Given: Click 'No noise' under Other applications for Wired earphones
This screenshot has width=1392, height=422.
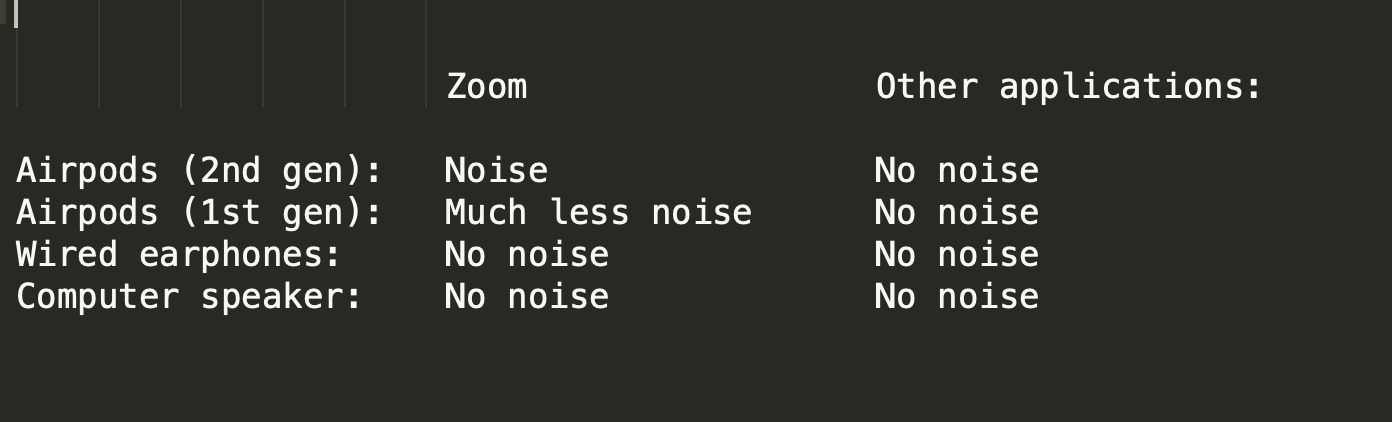Looking at the screenshot, I should click(x=957, y=255).
